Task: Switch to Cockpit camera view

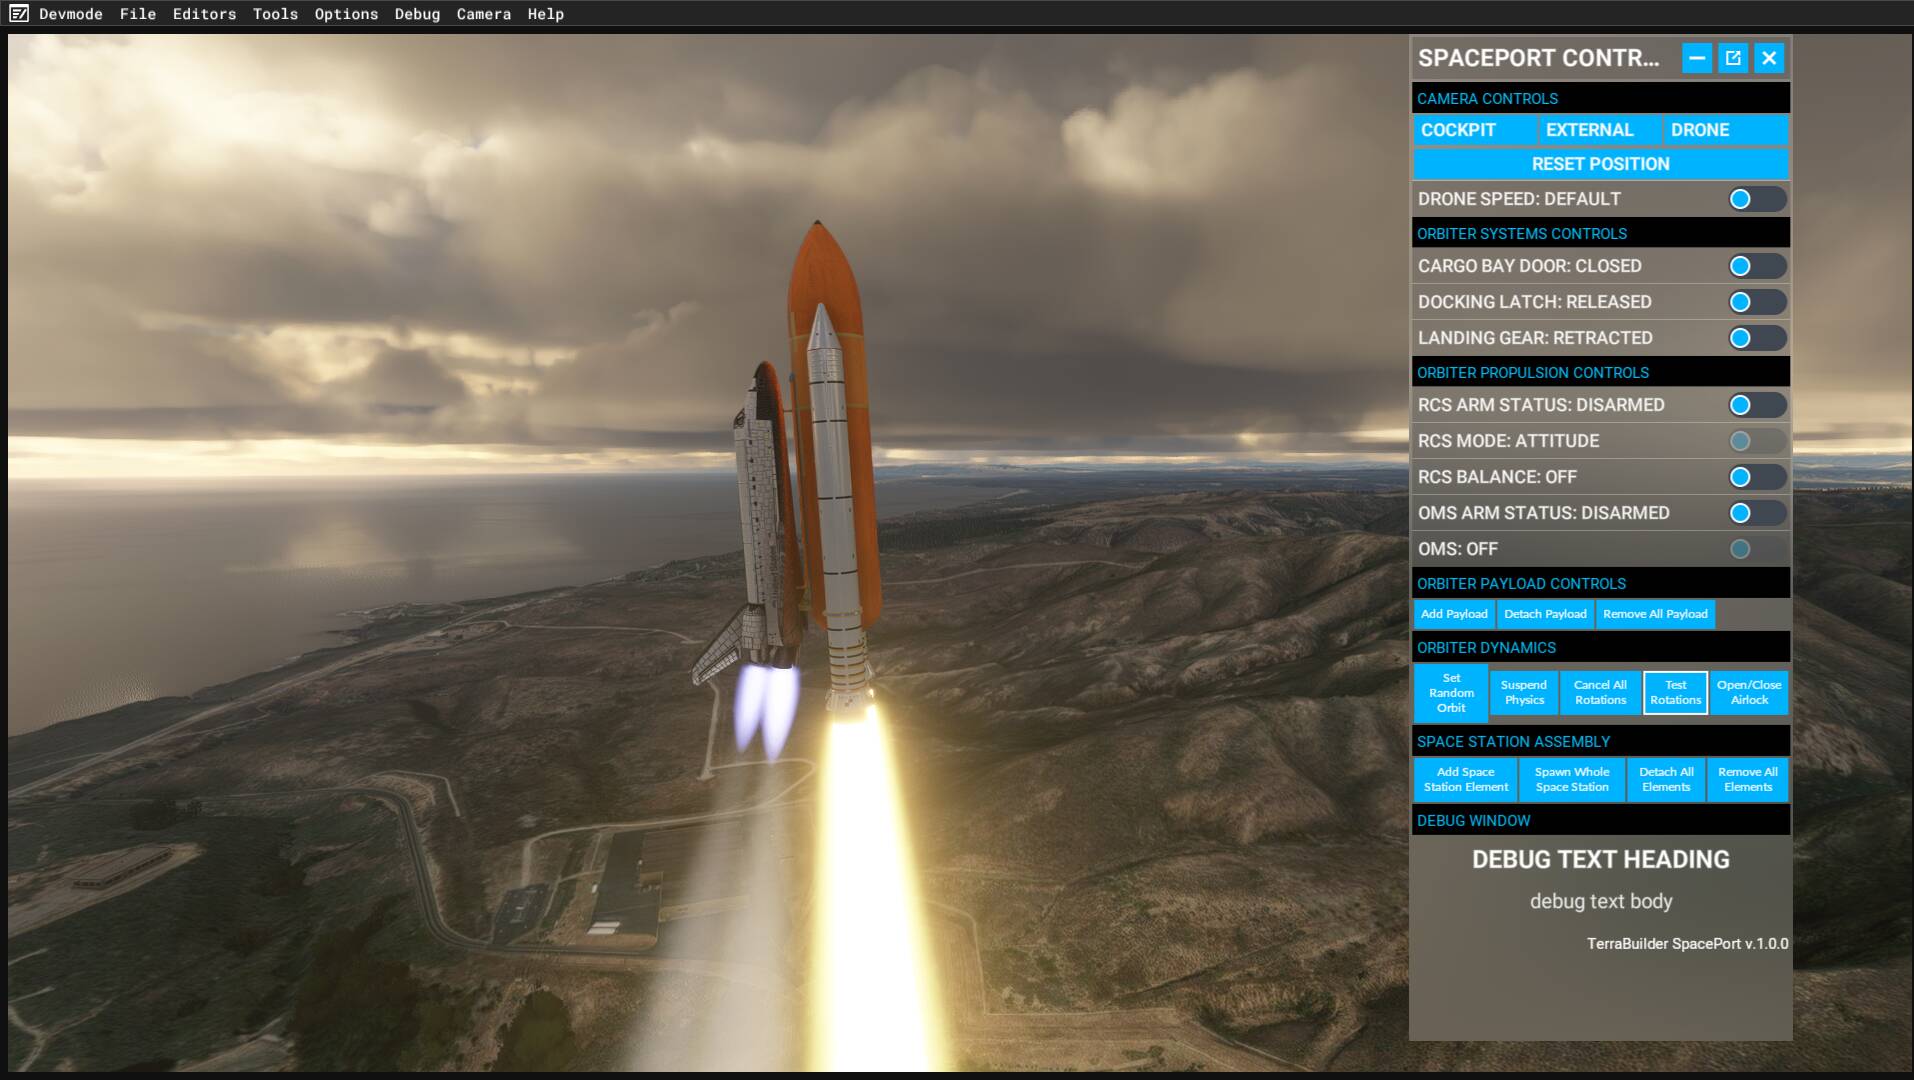Action: (1475, 130)
